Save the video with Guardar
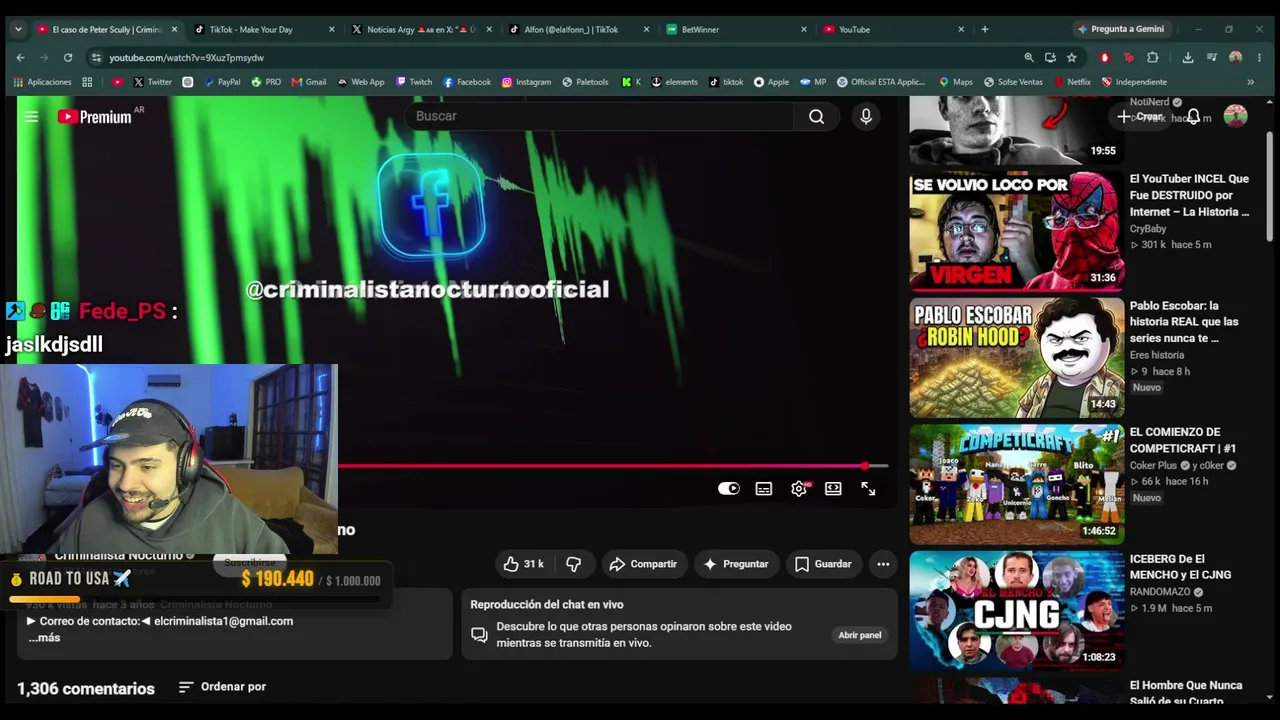Screen dimensions: 1280x720 point(822,564)
